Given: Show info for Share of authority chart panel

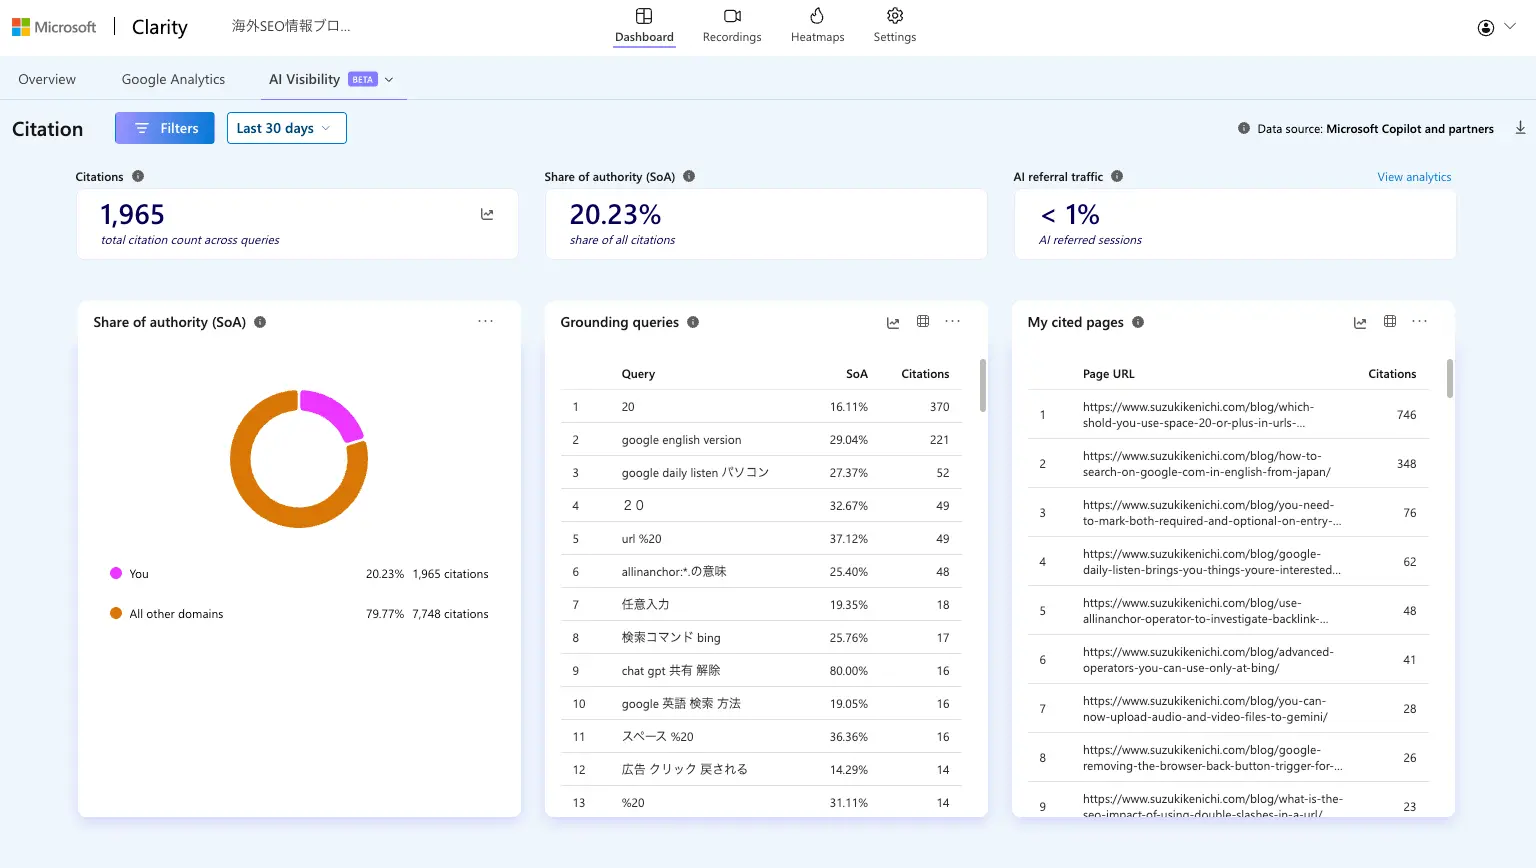Looking at the screenshot, I should click(260, 322).
